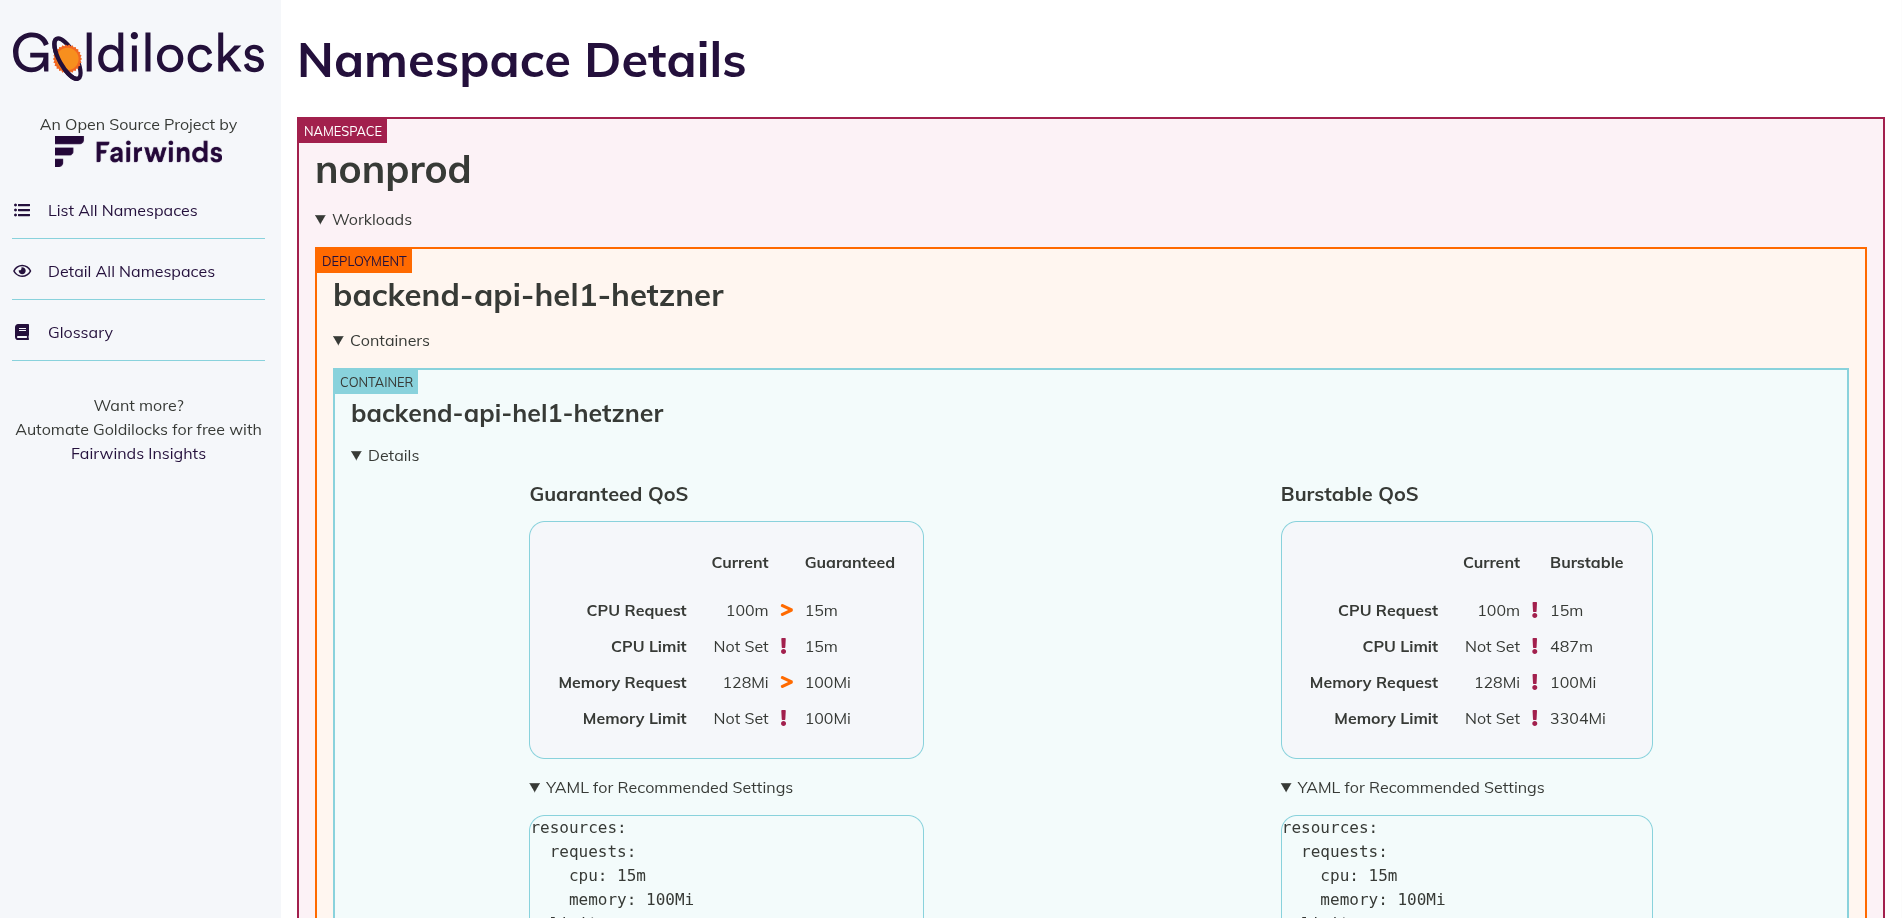
Task: Click the warning icon in Guaranteed CPU Limit row
Action: (x=784, y=646)
